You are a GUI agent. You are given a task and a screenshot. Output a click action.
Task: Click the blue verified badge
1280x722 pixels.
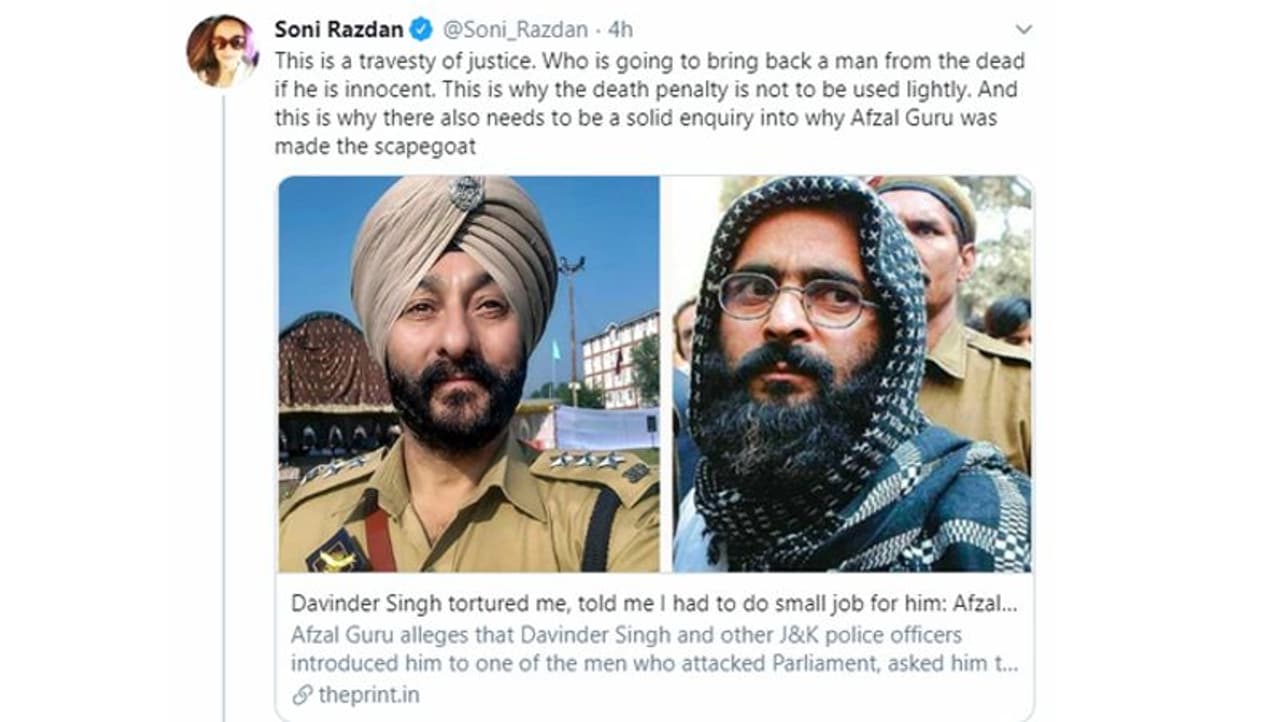[421, 30]
